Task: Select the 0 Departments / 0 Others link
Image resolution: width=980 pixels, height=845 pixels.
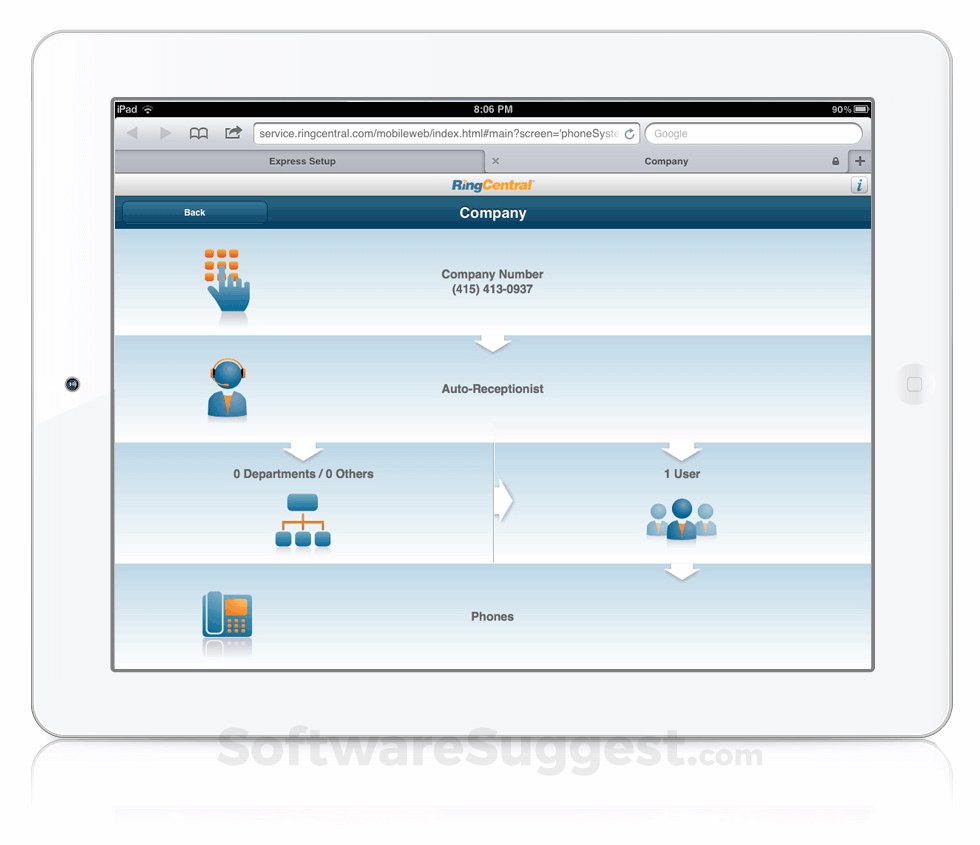Action: pos(302,473)
